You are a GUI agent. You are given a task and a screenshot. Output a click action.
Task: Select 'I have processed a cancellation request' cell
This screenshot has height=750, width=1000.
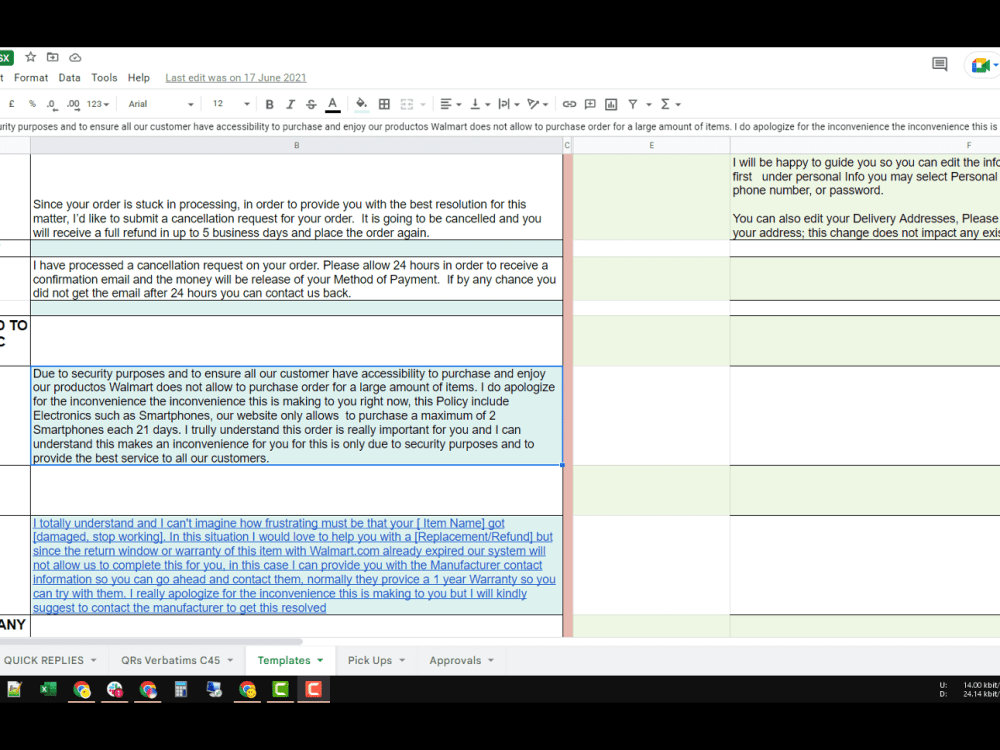tap(297, 279)
